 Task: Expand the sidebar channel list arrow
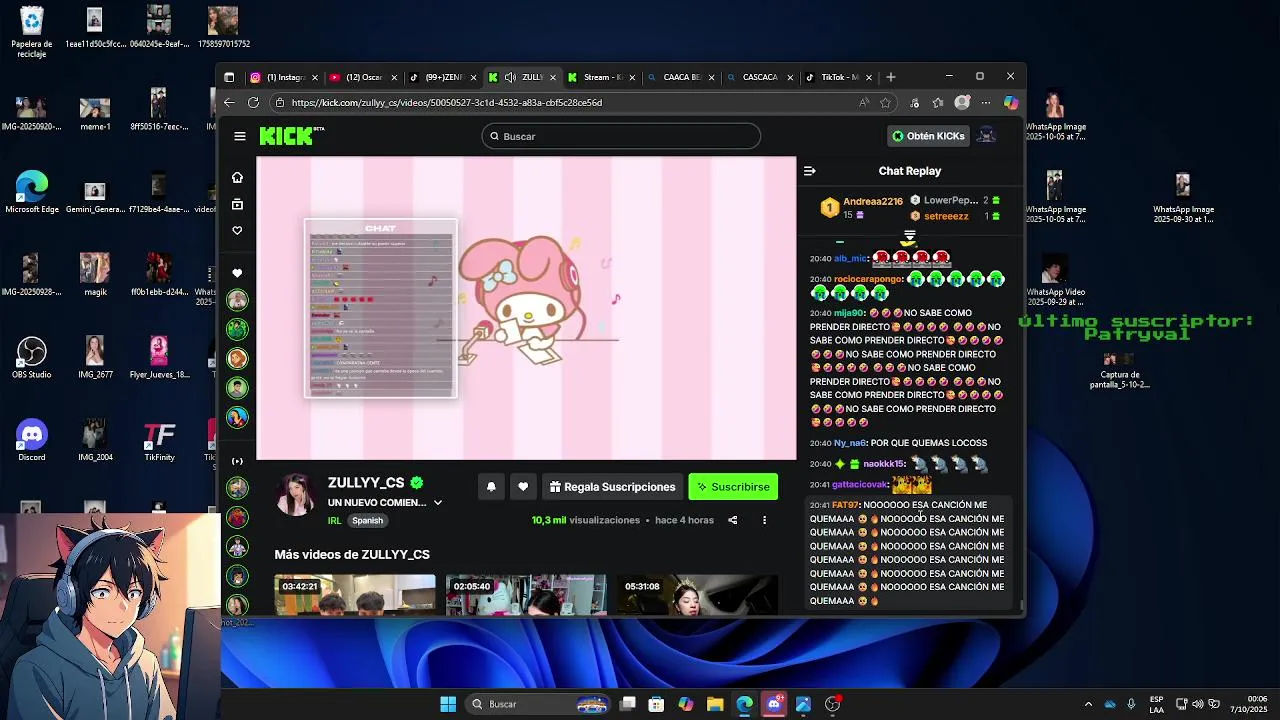[237, 461]
